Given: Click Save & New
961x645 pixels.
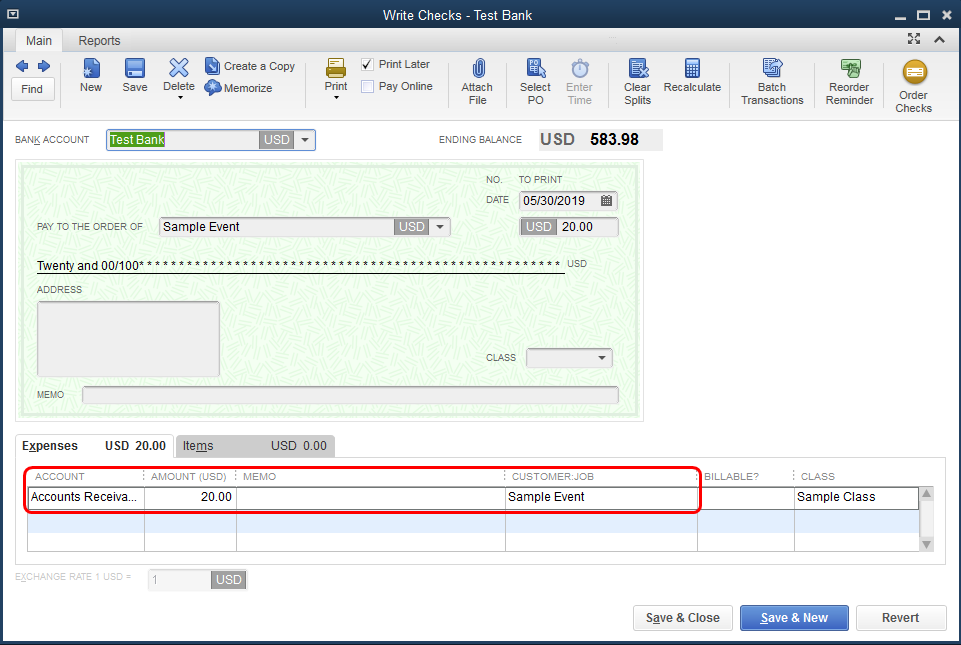Looking at the screenshot, I should point(794,618).
